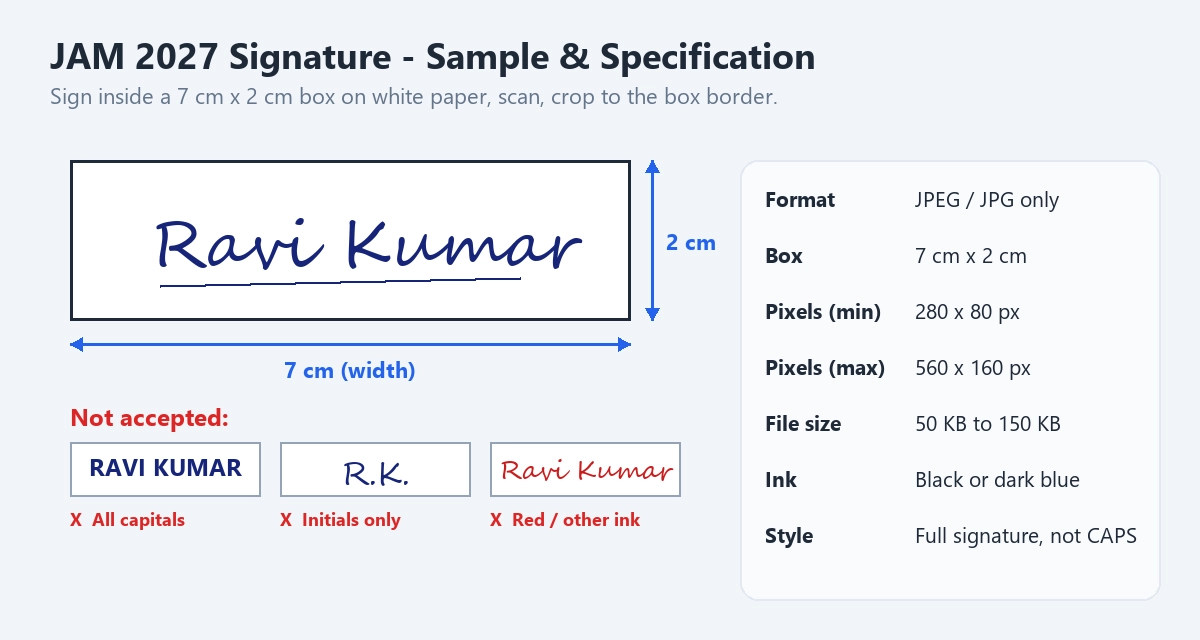Click the vertical 2 cm height arrow
Image resolution: width=1200 pixels, height=640 pixels.
[x=652, y=240]
